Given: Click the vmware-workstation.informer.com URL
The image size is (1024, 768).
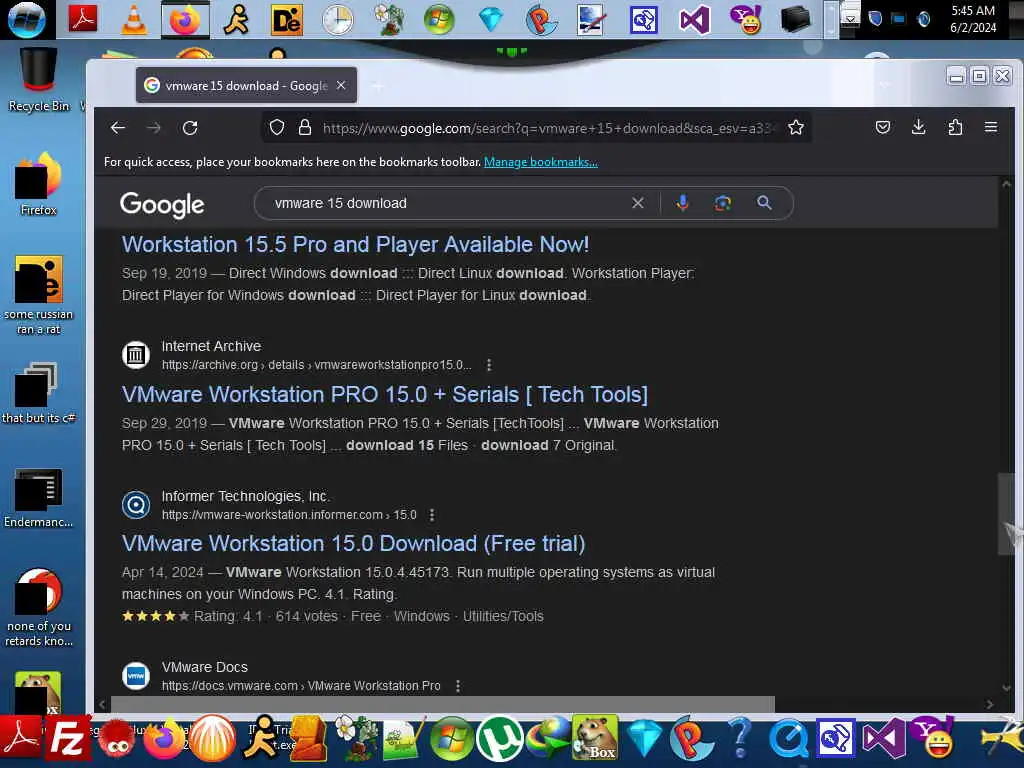Looking at the screenshot, I should pyautogui.click(x=289, y=515).
